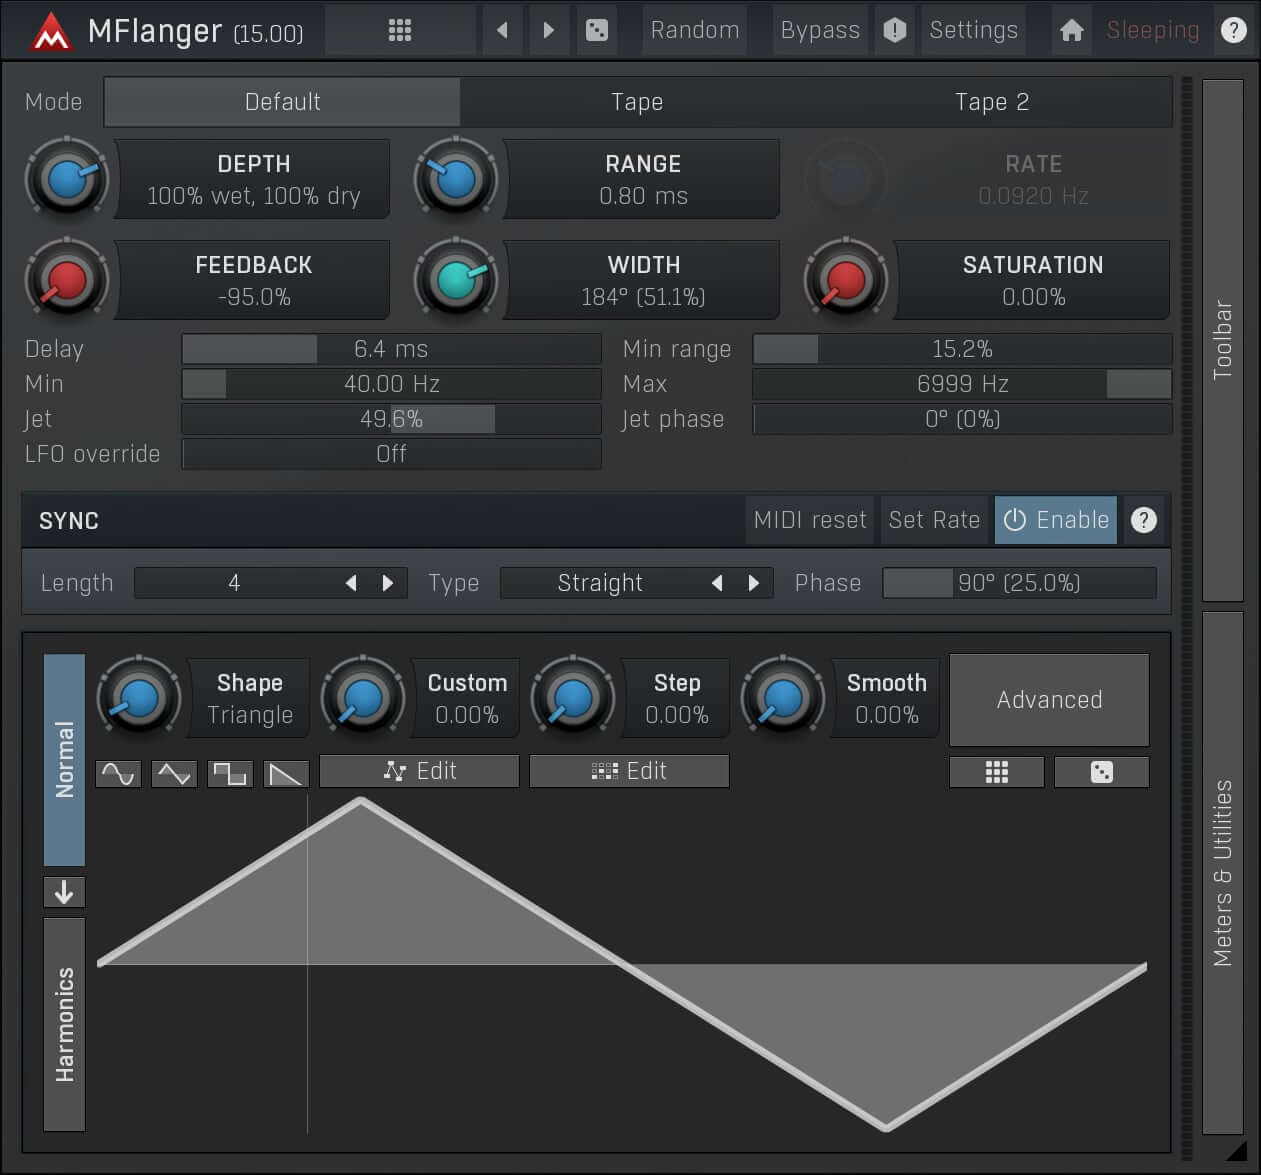Click the previous arrow for Length value
Image resolution: width=1261 pixels, height=1175 pixels.
tap(351, 583)
